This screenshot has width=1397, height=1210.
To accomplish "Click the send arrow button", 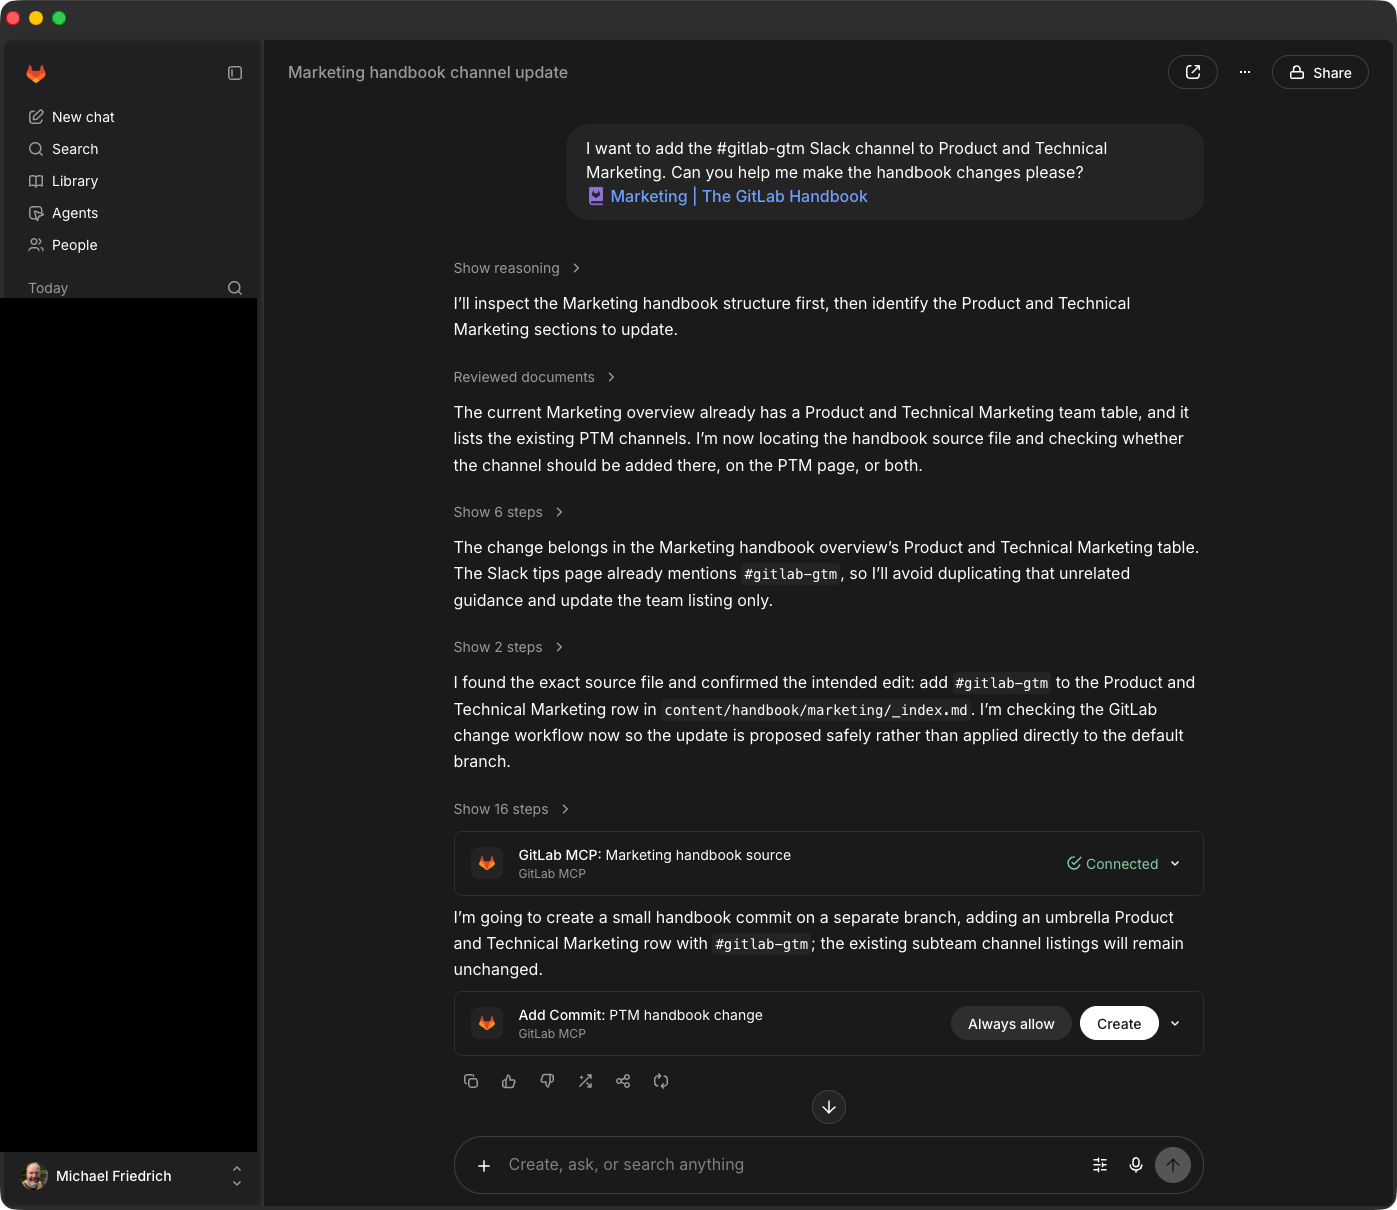I will coord(1173,1165).
